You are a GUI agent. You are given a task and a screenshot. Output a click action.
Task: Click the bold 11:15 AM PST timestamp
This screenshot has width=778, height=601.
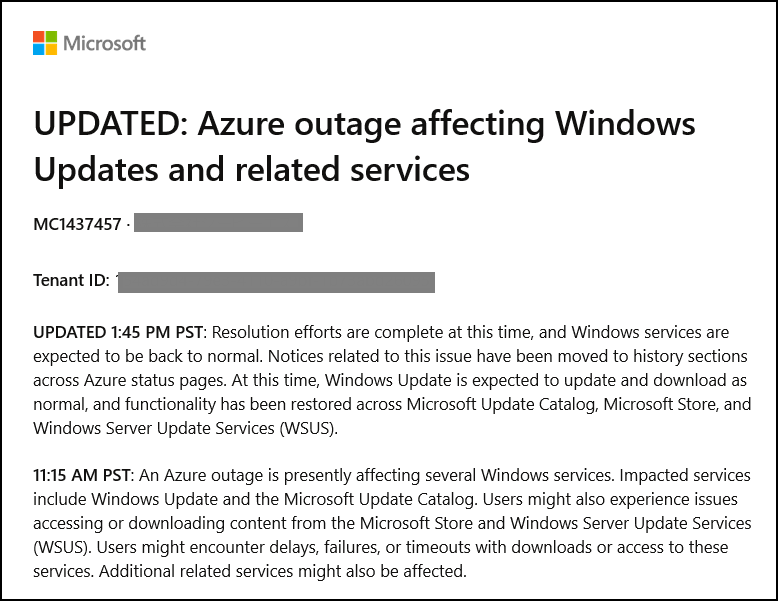pos(82,475)
